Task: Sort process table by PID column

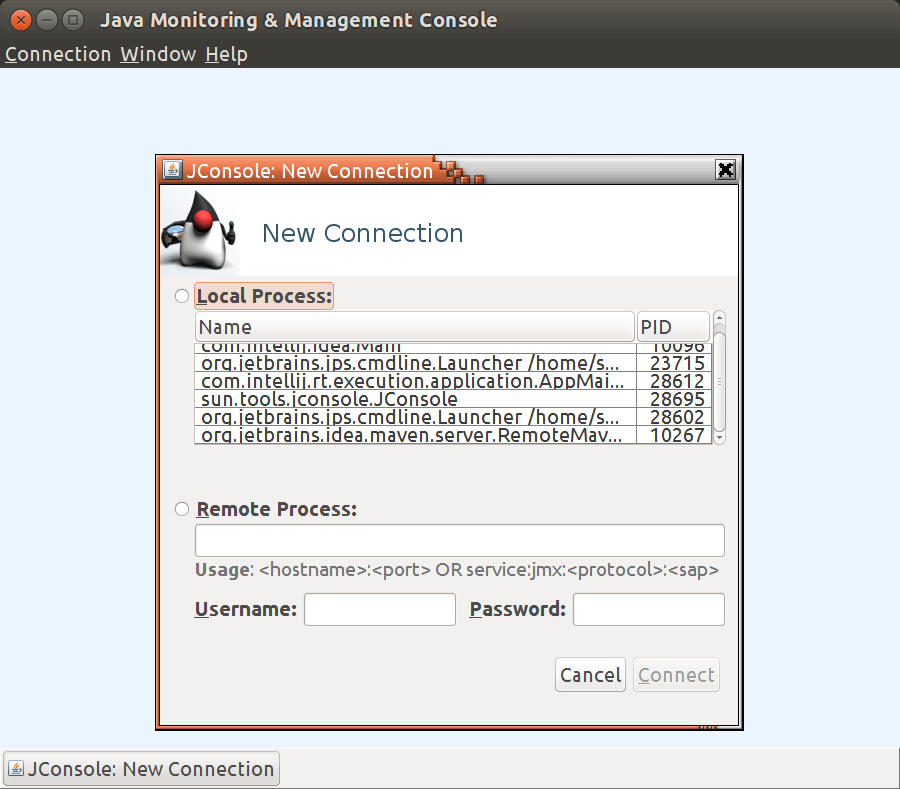Action: (673, 327)
